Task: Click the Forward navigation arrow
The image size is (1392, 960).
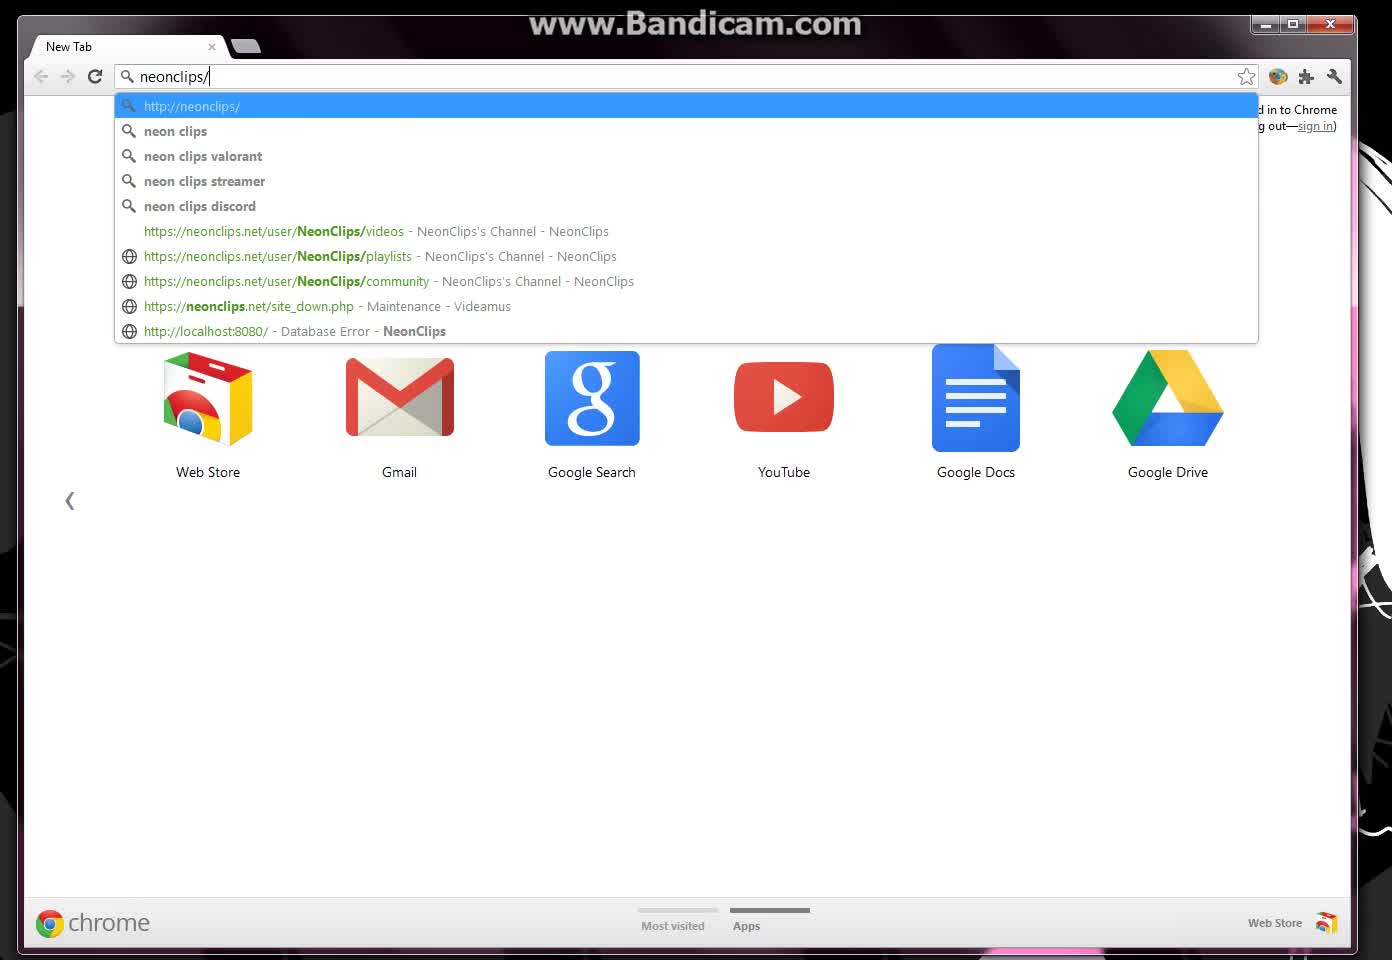Action: (68, 76)
